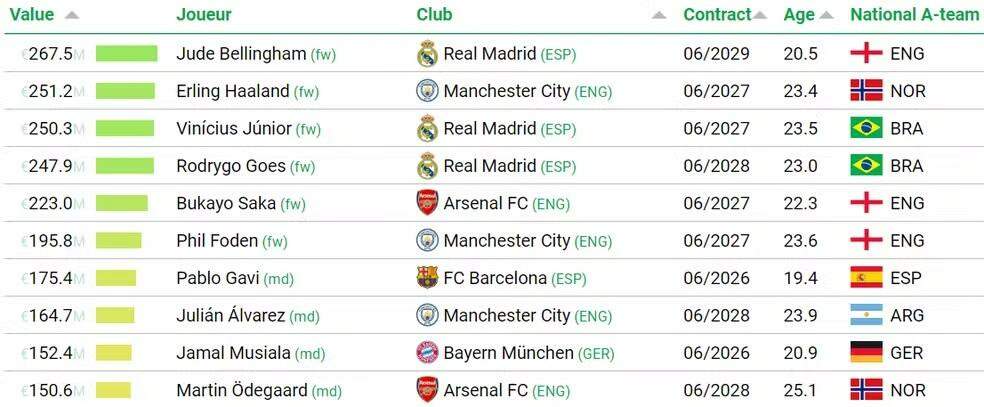984x407 pixels.
Task: Sort table by Value column arrow
Action: [71, 16]
